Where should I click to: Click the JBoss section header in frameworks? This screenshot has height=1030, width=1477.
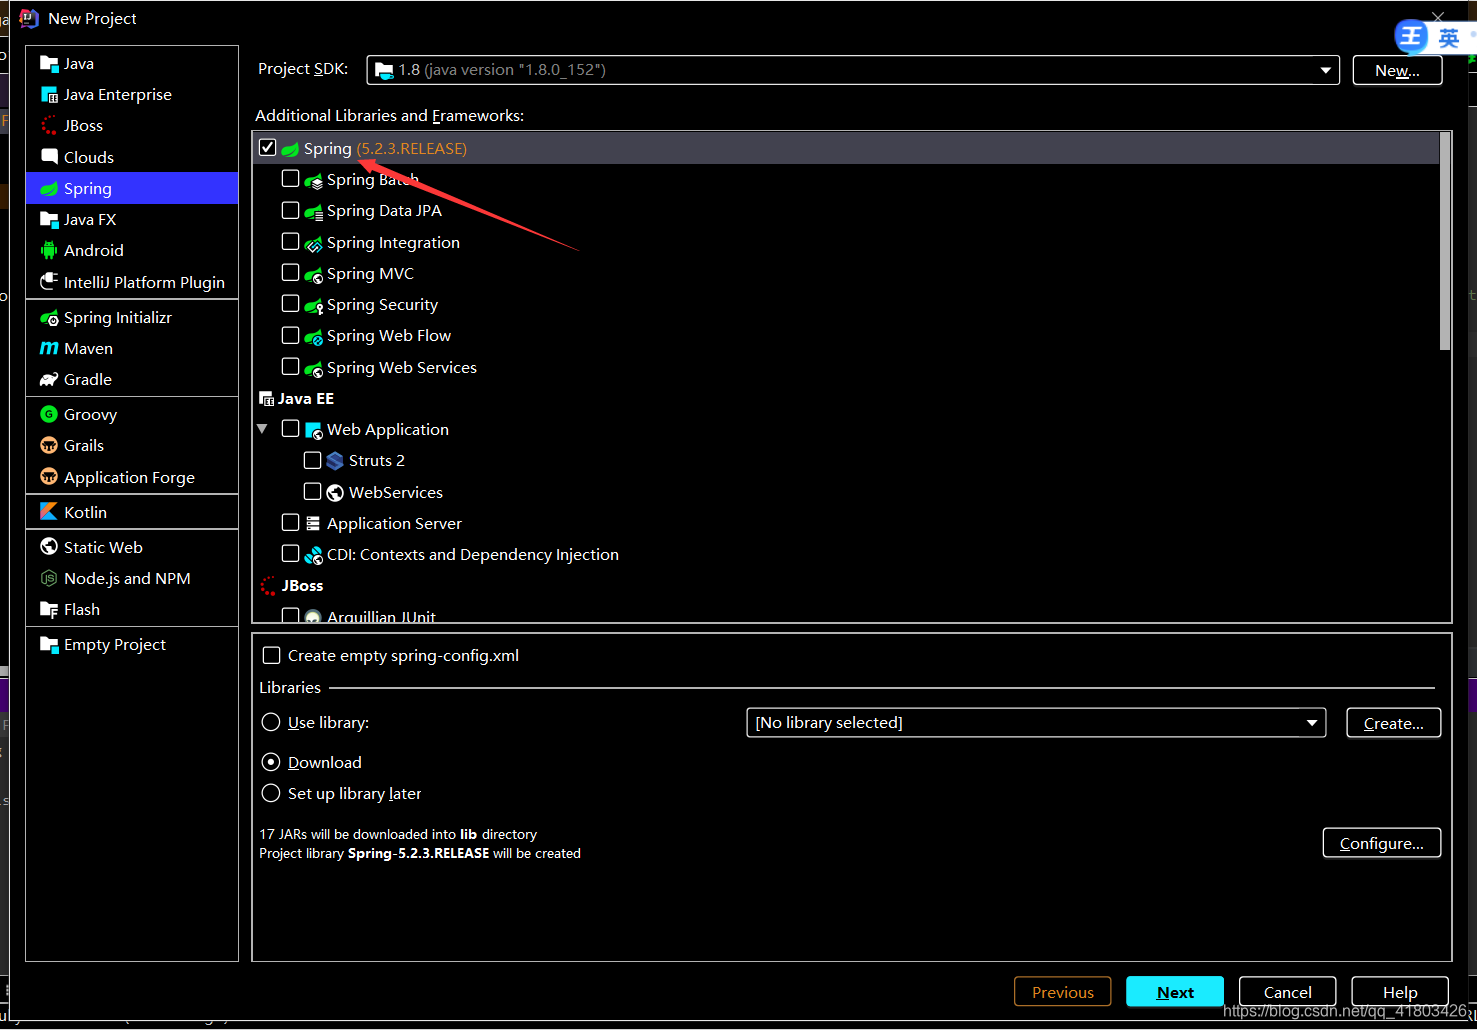pos(302,586)
